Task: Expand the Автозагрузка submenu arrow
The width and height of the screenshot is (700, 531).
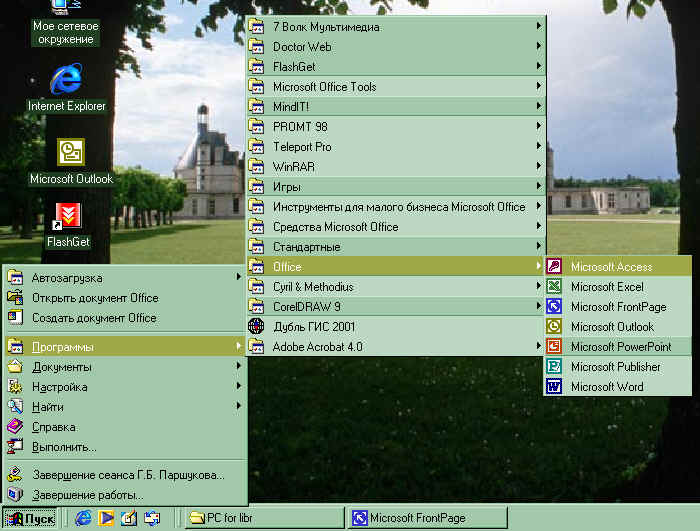Action: [x=239, y=277]
